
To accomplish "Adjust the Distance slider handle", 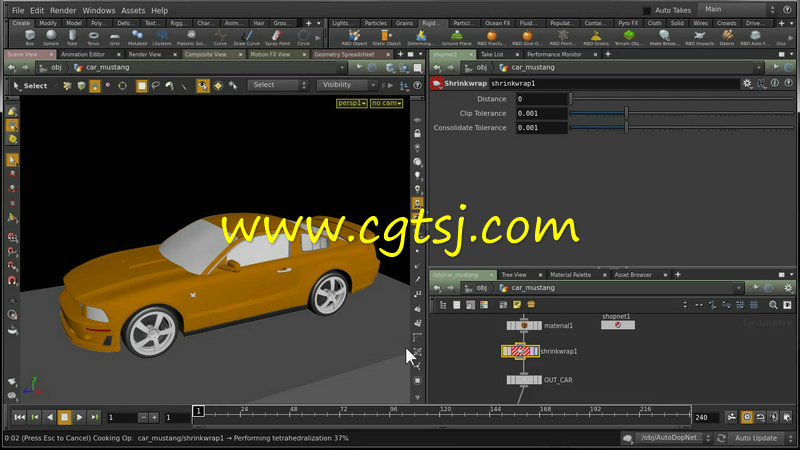I will [571, 99].
